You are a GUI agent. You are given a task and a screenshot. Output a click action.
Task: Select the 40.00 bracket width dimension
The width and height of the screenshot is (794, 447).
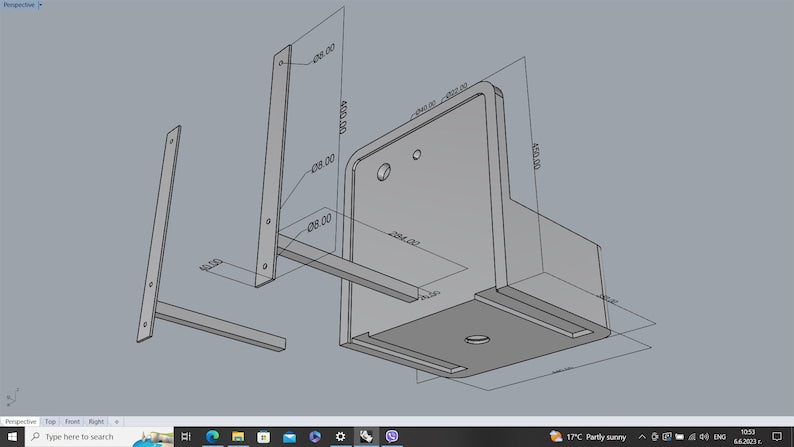(211, 264)
